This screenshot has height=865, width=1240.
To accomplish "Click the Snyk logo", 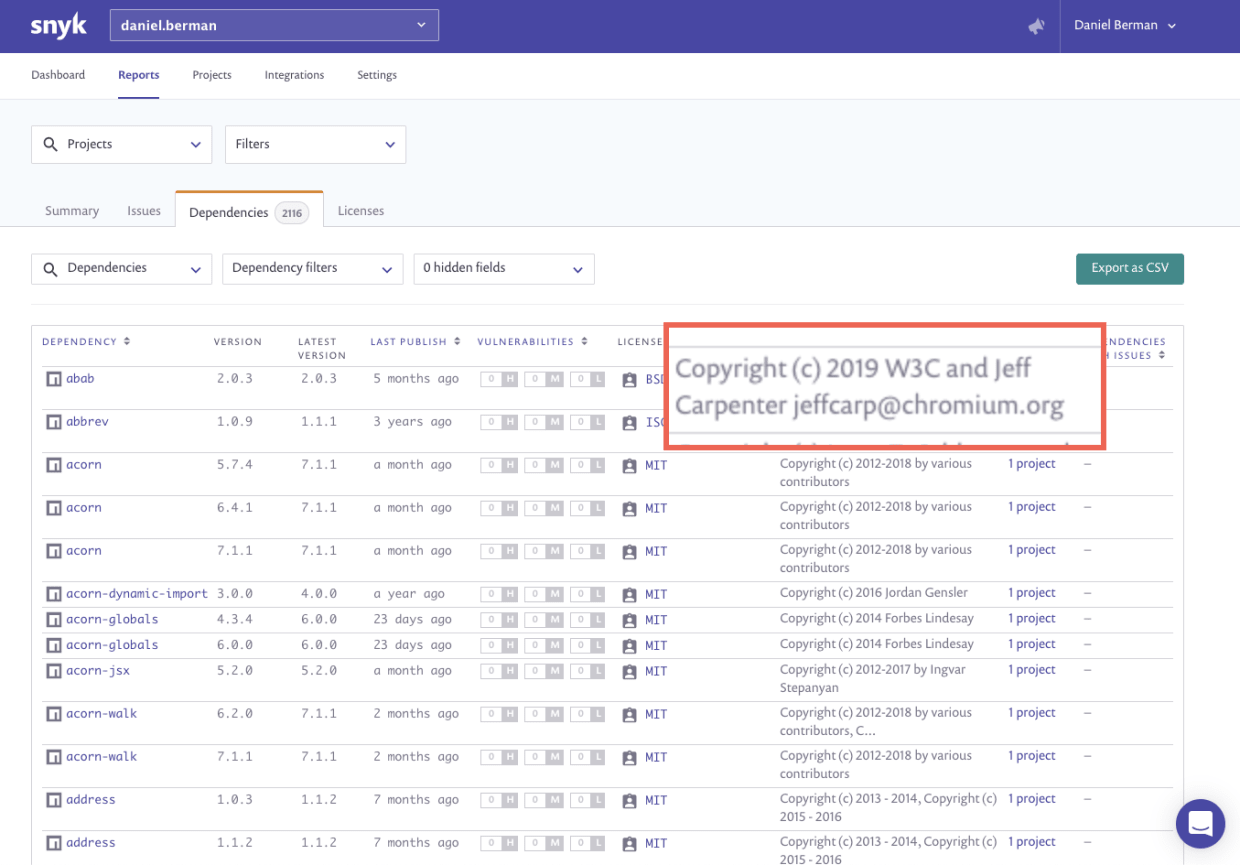I will click(x=59, y=26).
